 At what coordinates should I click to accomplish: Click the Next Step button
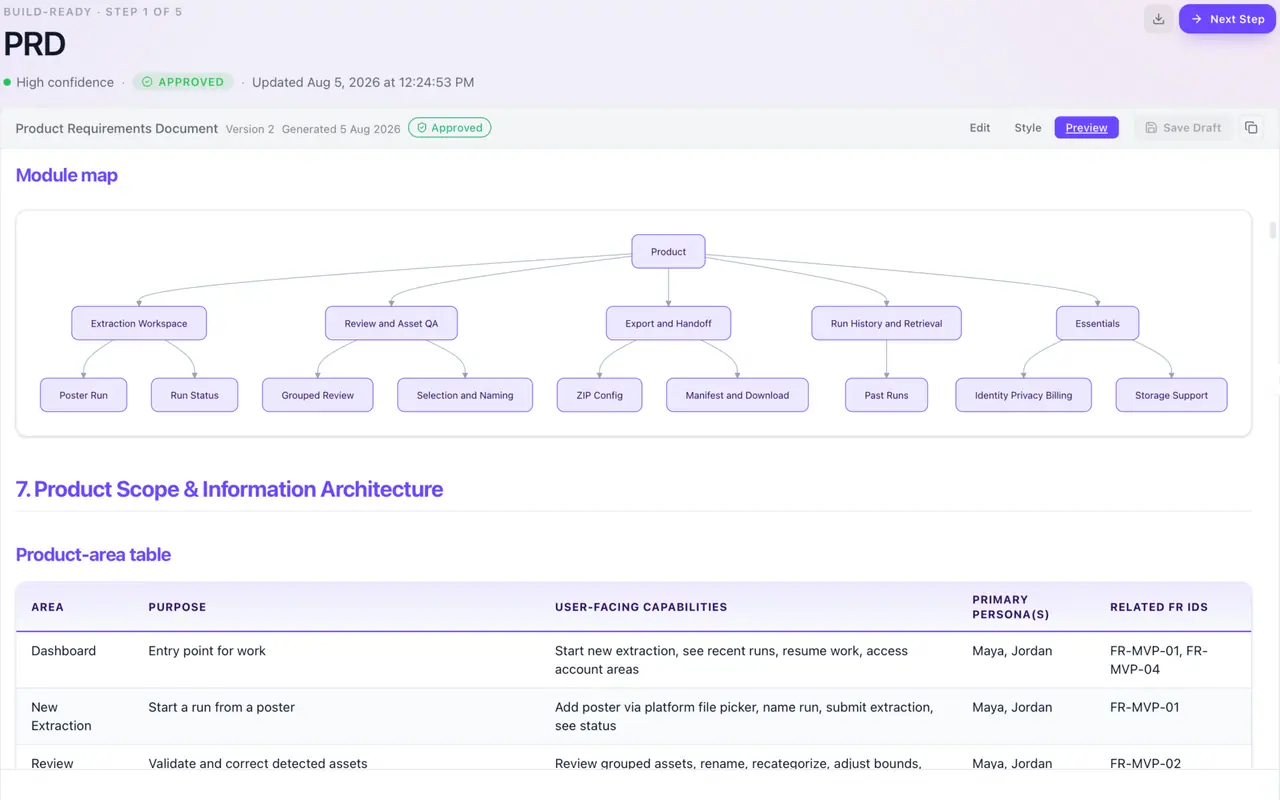pyautogui.click(x=1227, y=19)
